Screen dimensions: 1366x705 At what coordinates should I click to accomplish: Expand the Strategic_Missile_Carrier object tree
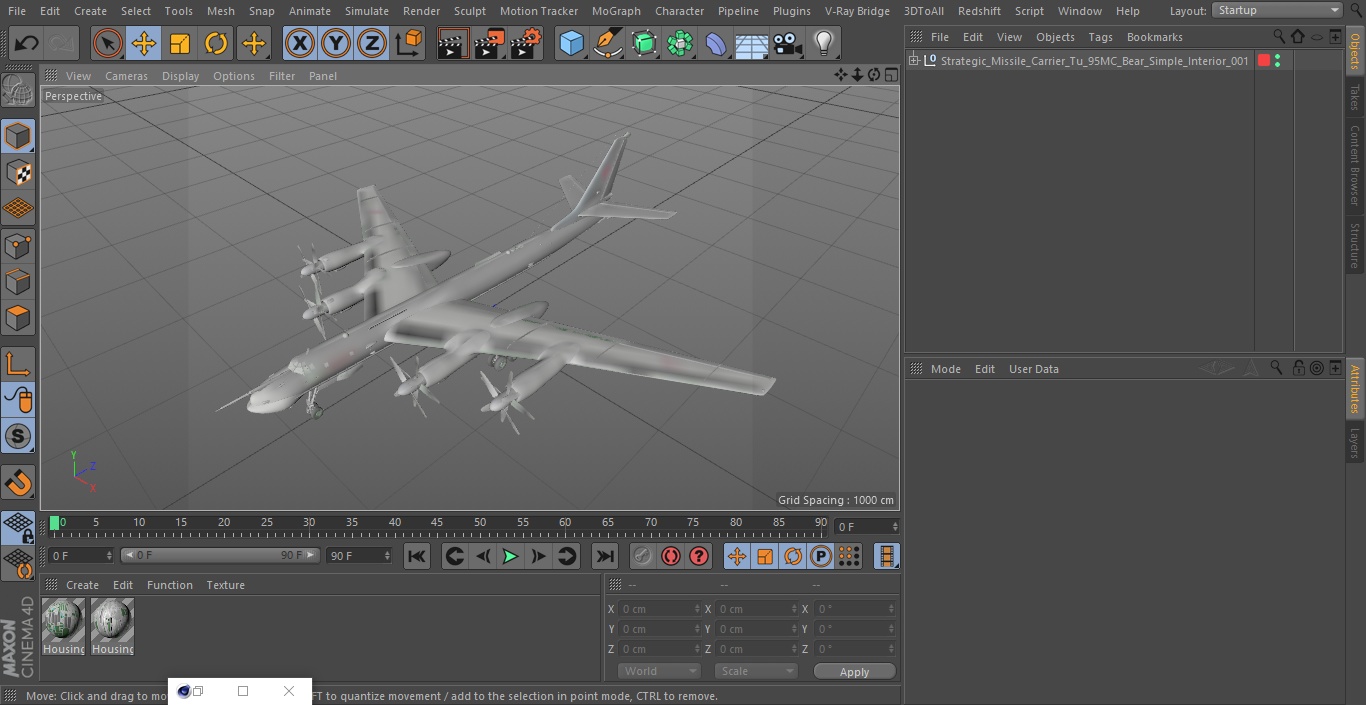913,61
